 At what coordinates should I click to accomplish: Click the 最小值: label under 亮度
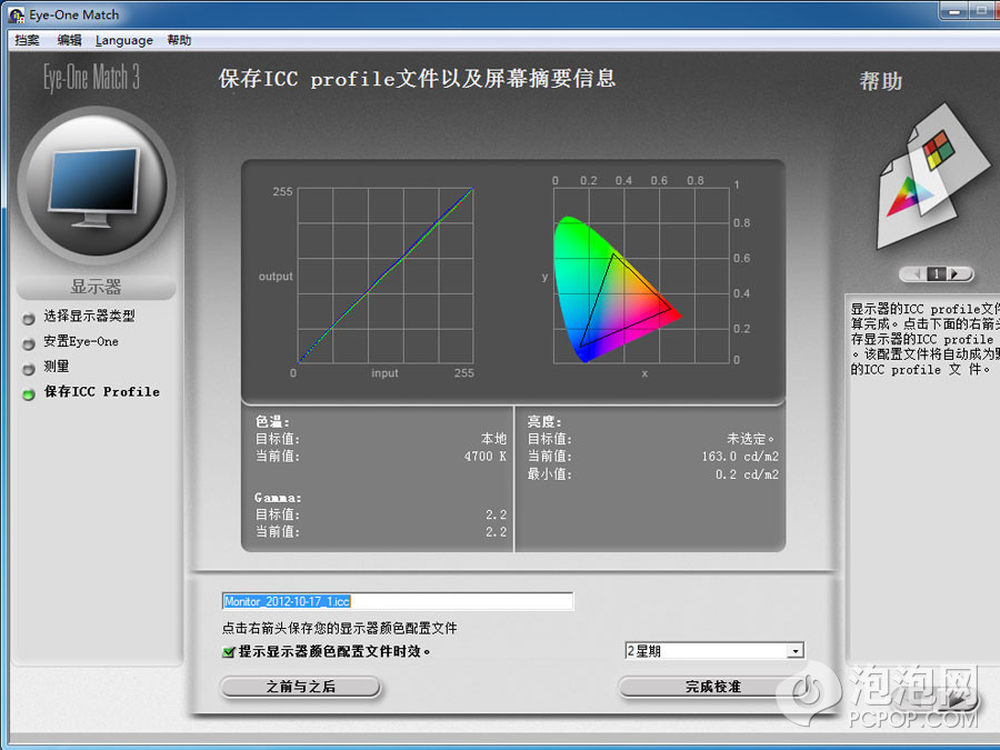549,474
